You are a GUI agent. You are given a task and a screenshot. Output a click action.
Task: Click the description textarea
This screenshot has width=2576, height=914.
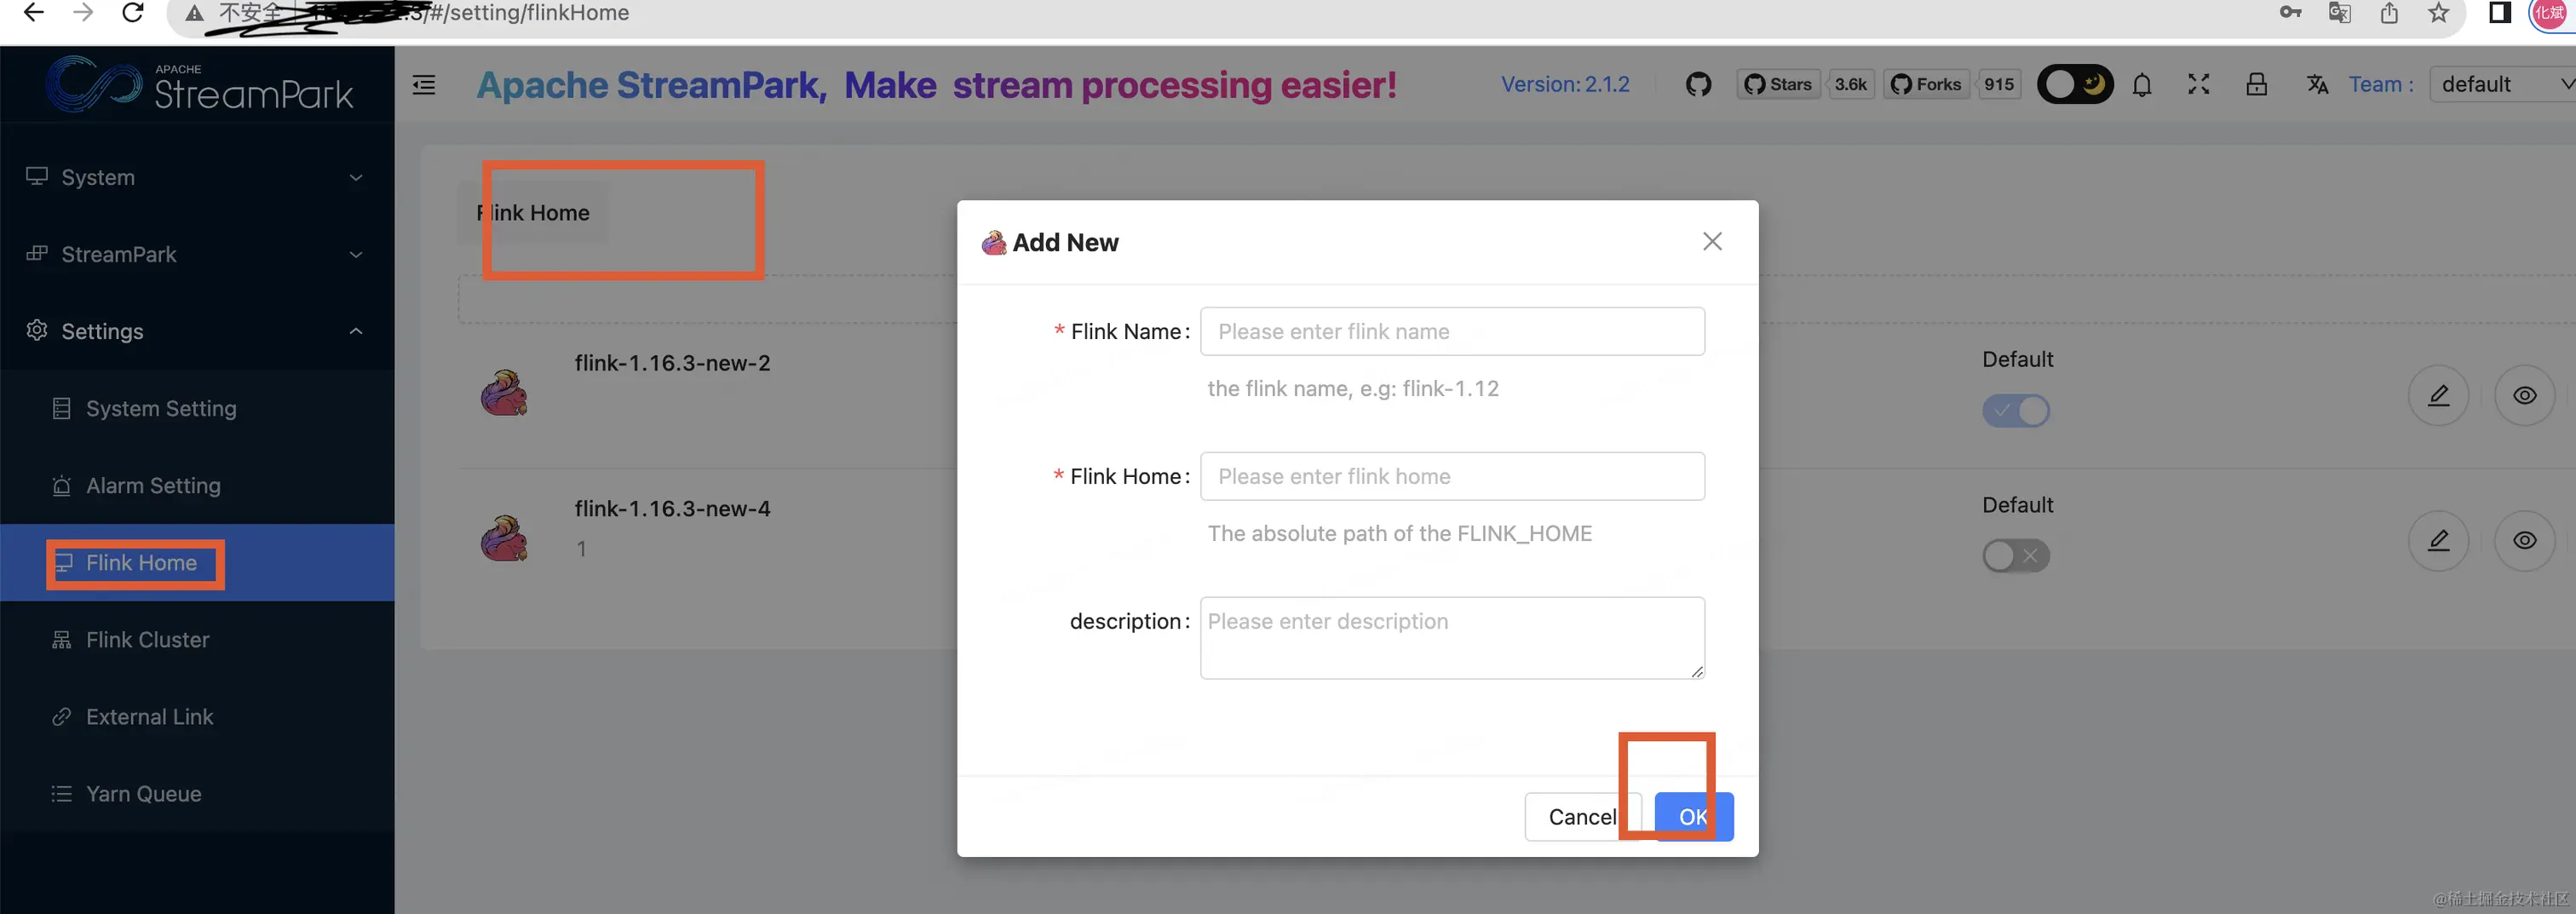point(1452,638)
